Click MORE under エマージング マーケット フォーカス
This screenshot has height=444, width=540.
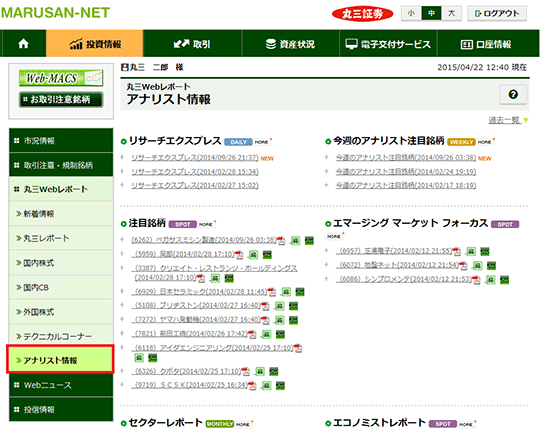point(334,236)
